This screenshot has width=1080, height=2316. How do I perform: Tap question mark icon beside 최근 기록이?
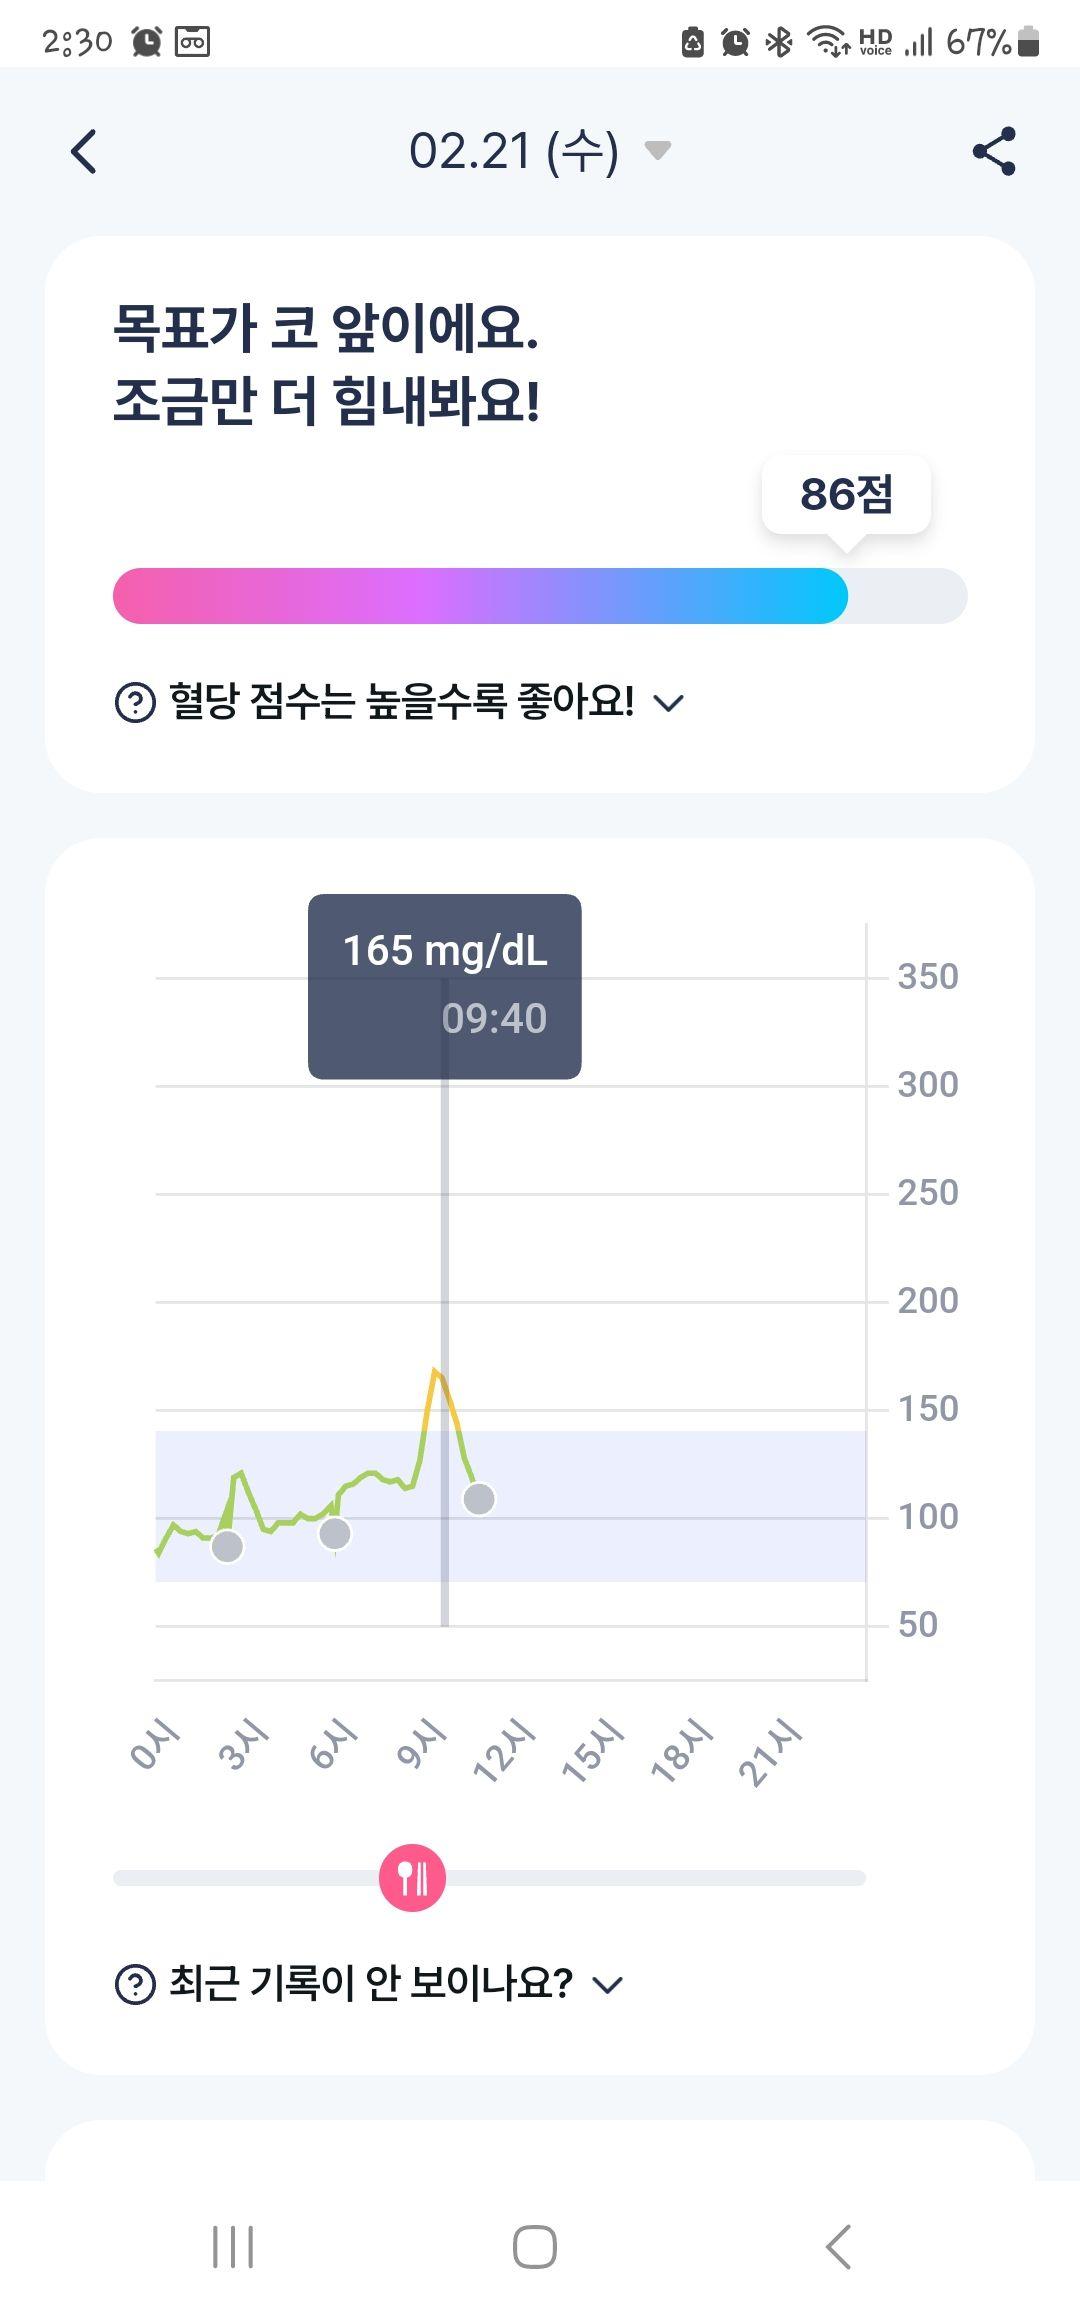point(135,1984)
